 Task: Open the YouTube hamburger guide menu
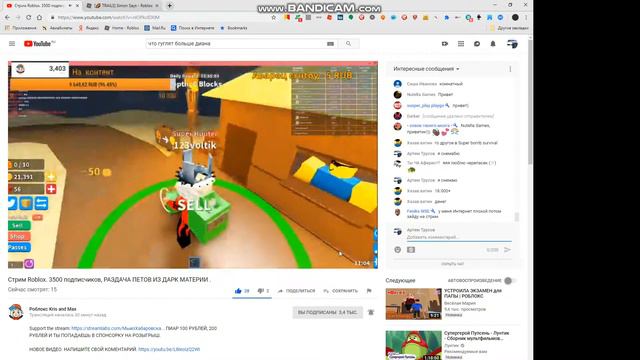tap(12, 44)
